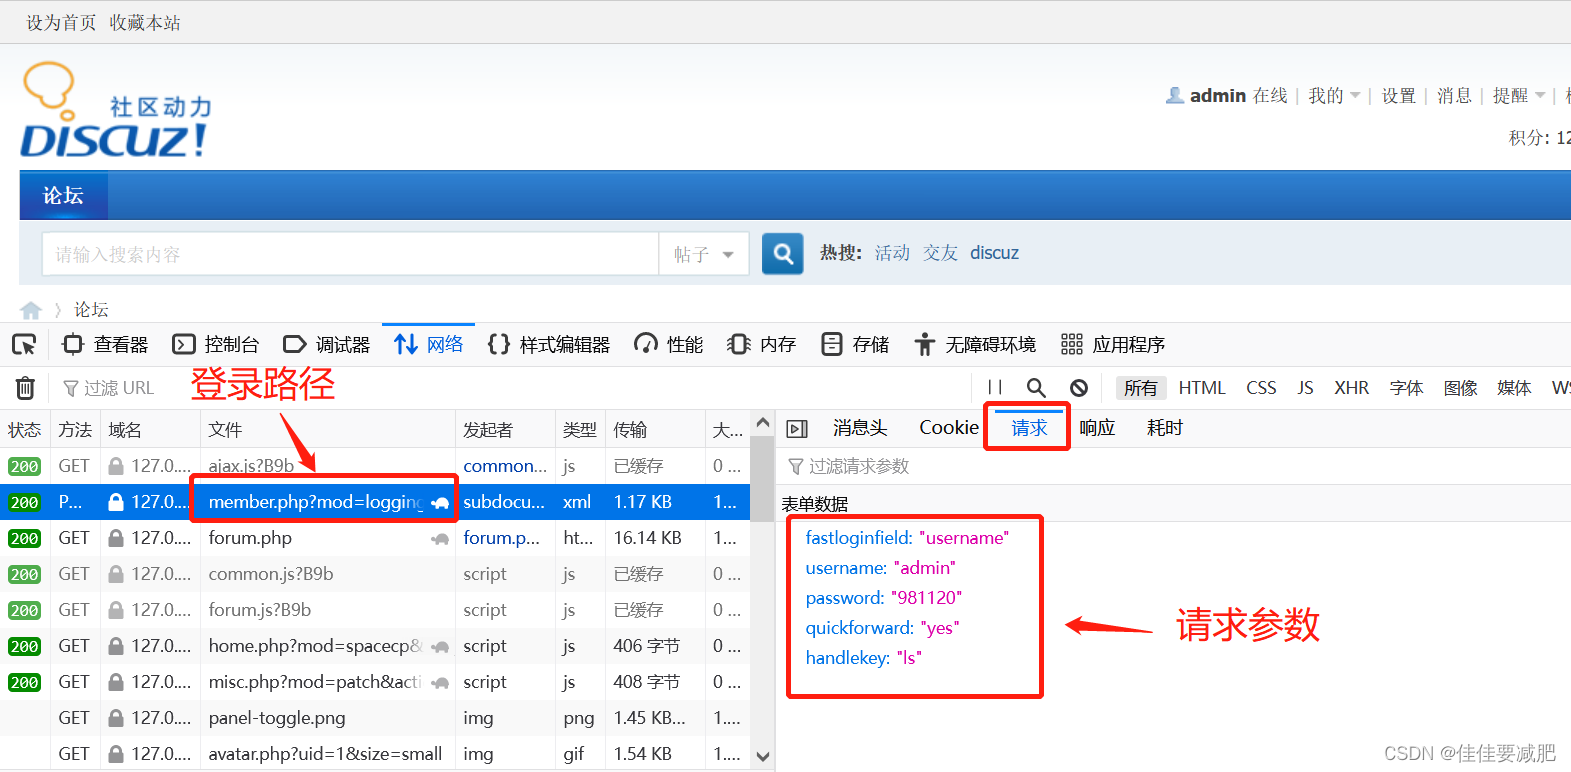
Task: Toggle the CSS request filter
Action: 1261,388
